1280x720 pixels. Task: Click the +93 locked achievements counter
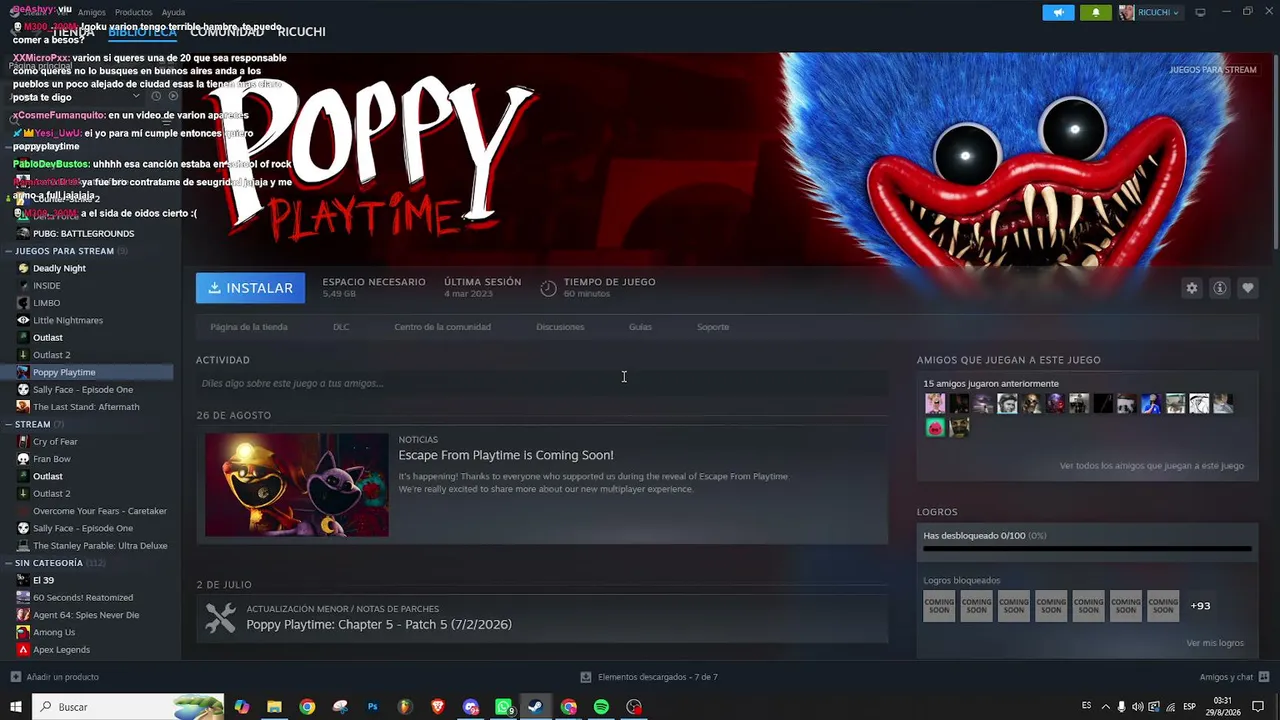(x=1200, y=606)
